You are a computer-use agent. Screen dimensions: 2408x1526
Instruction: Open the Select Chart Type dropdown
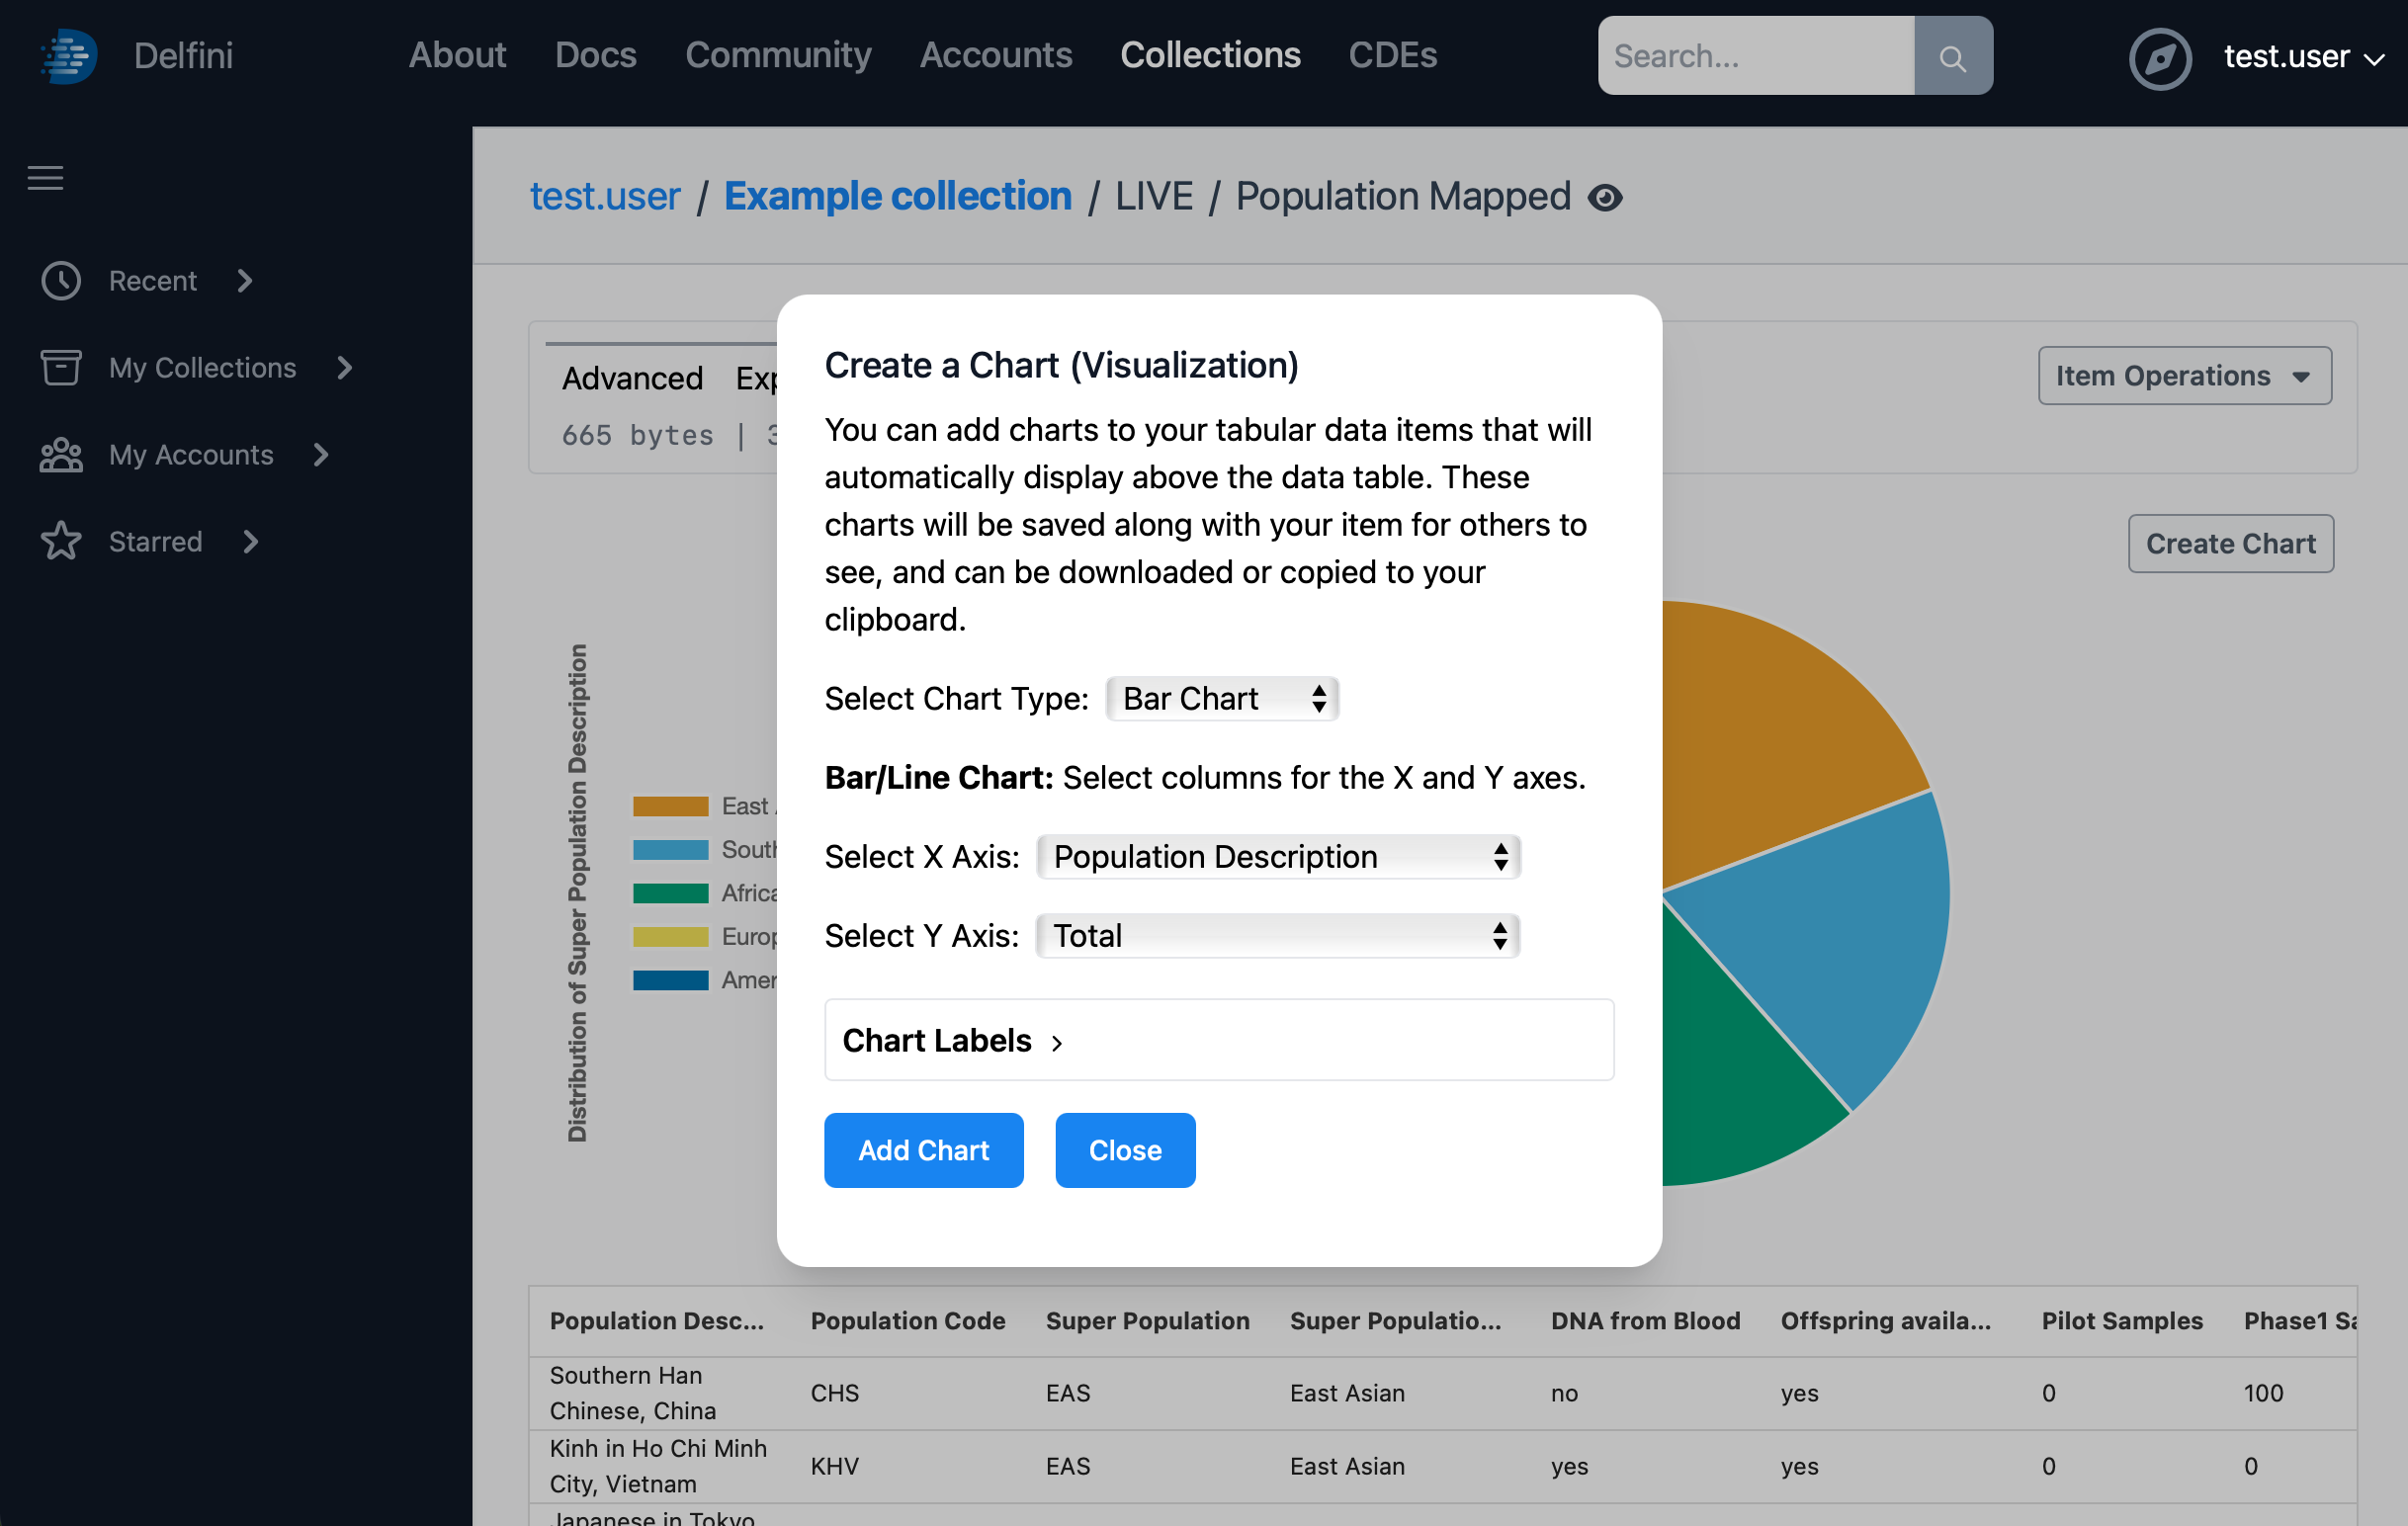[x=1221, y=698]
